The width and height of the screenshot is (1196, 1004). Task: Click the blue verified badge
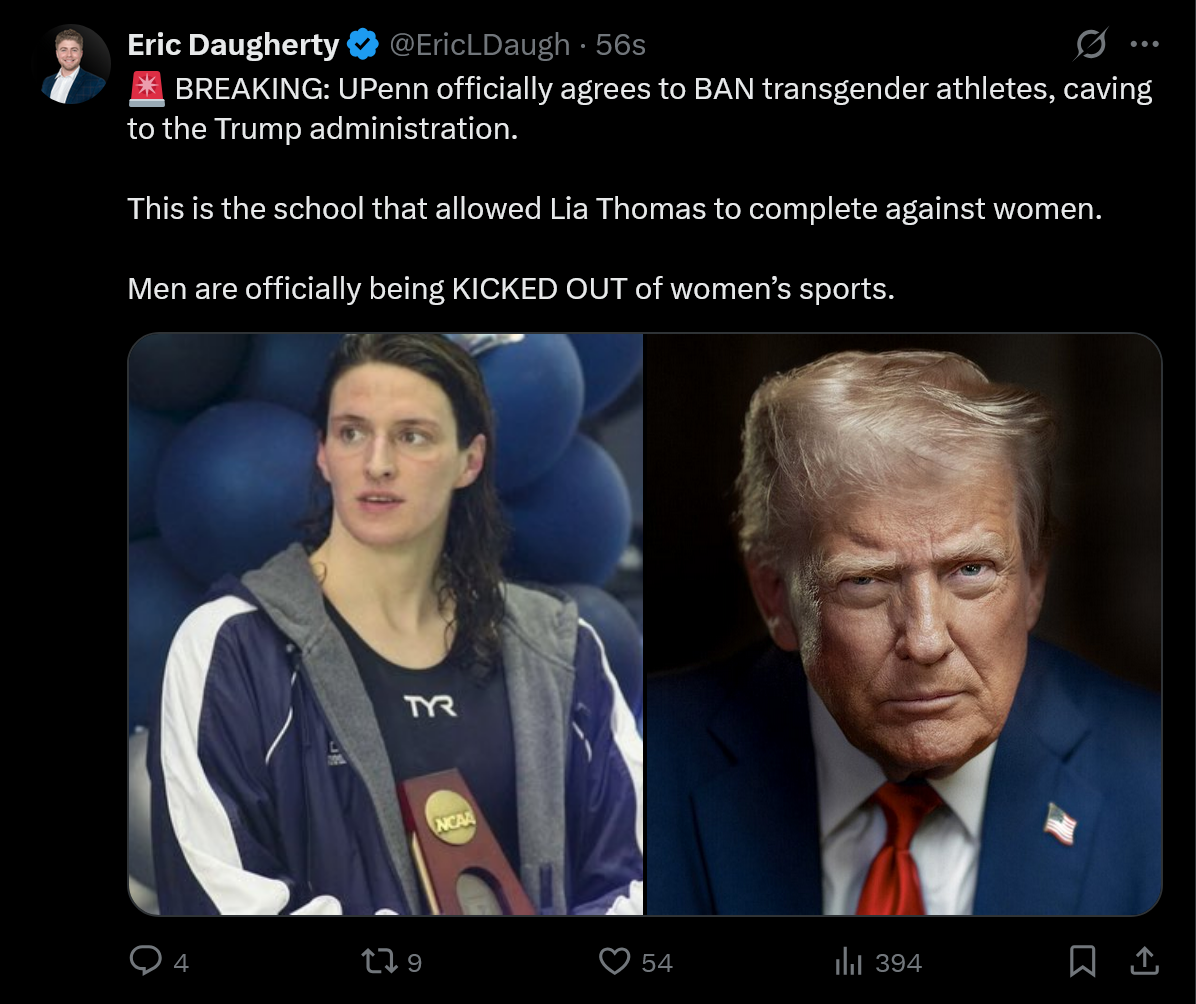363,44
